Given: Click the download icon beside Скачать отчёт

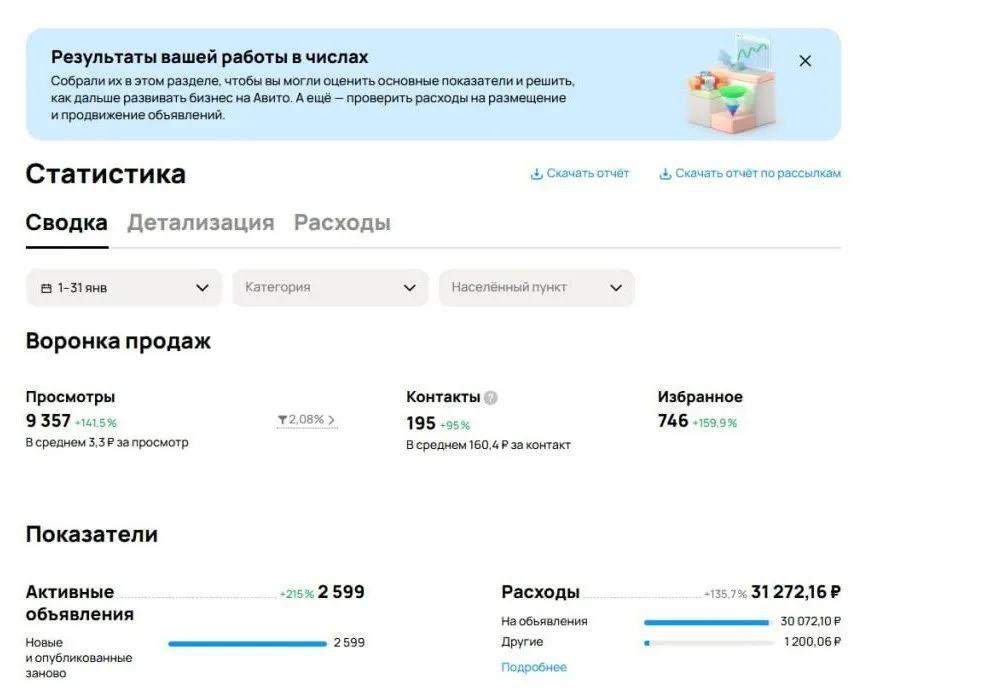Looking at the screenshot, I should (x=536, y=174).
